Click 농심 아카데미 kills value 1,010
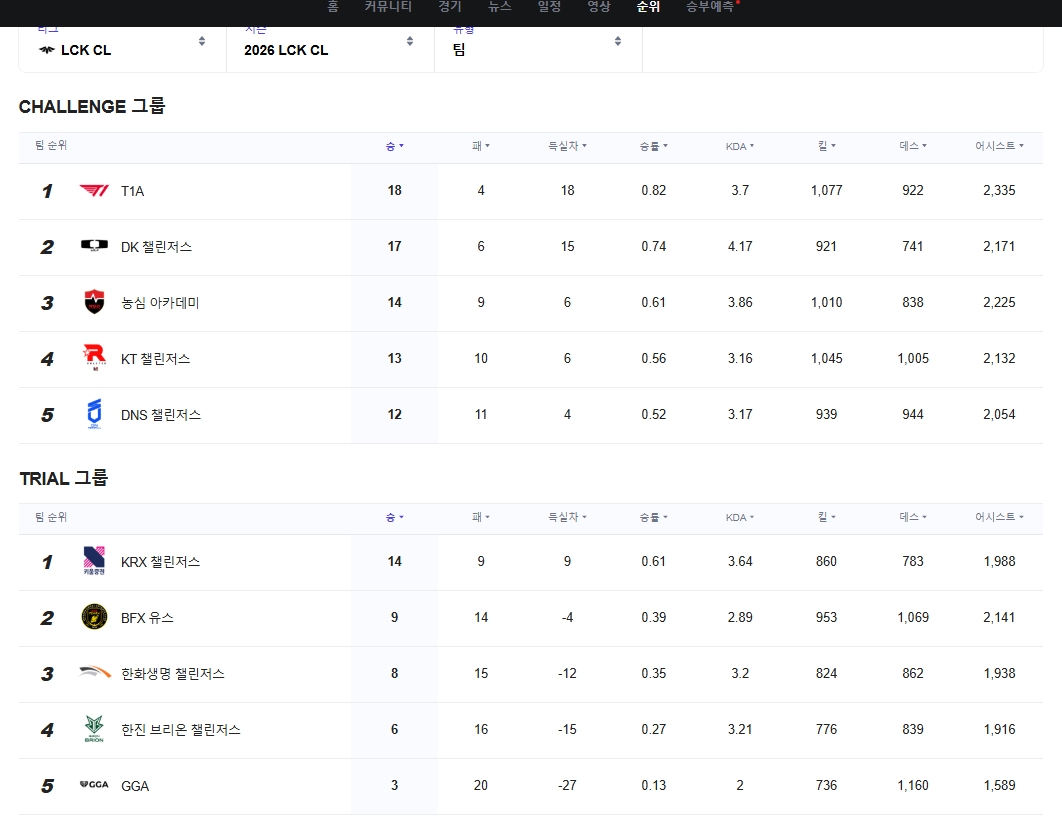 (826, 303)
